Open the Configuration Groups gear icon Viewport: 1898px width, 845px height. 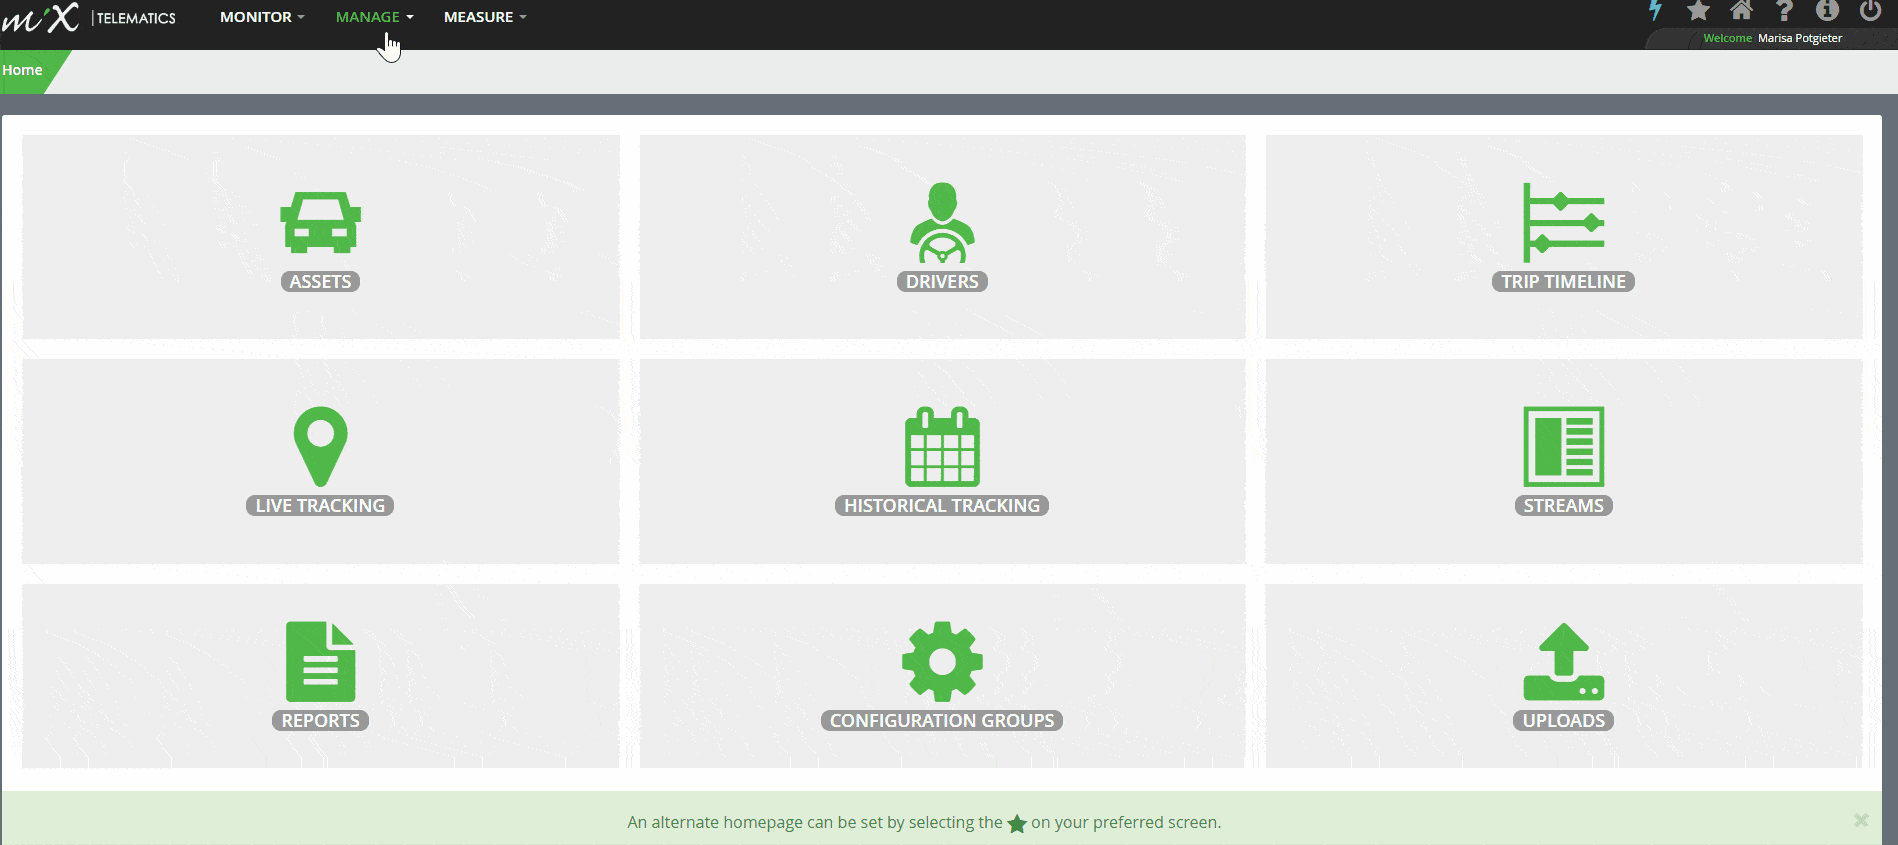click(x=942, y=661)
